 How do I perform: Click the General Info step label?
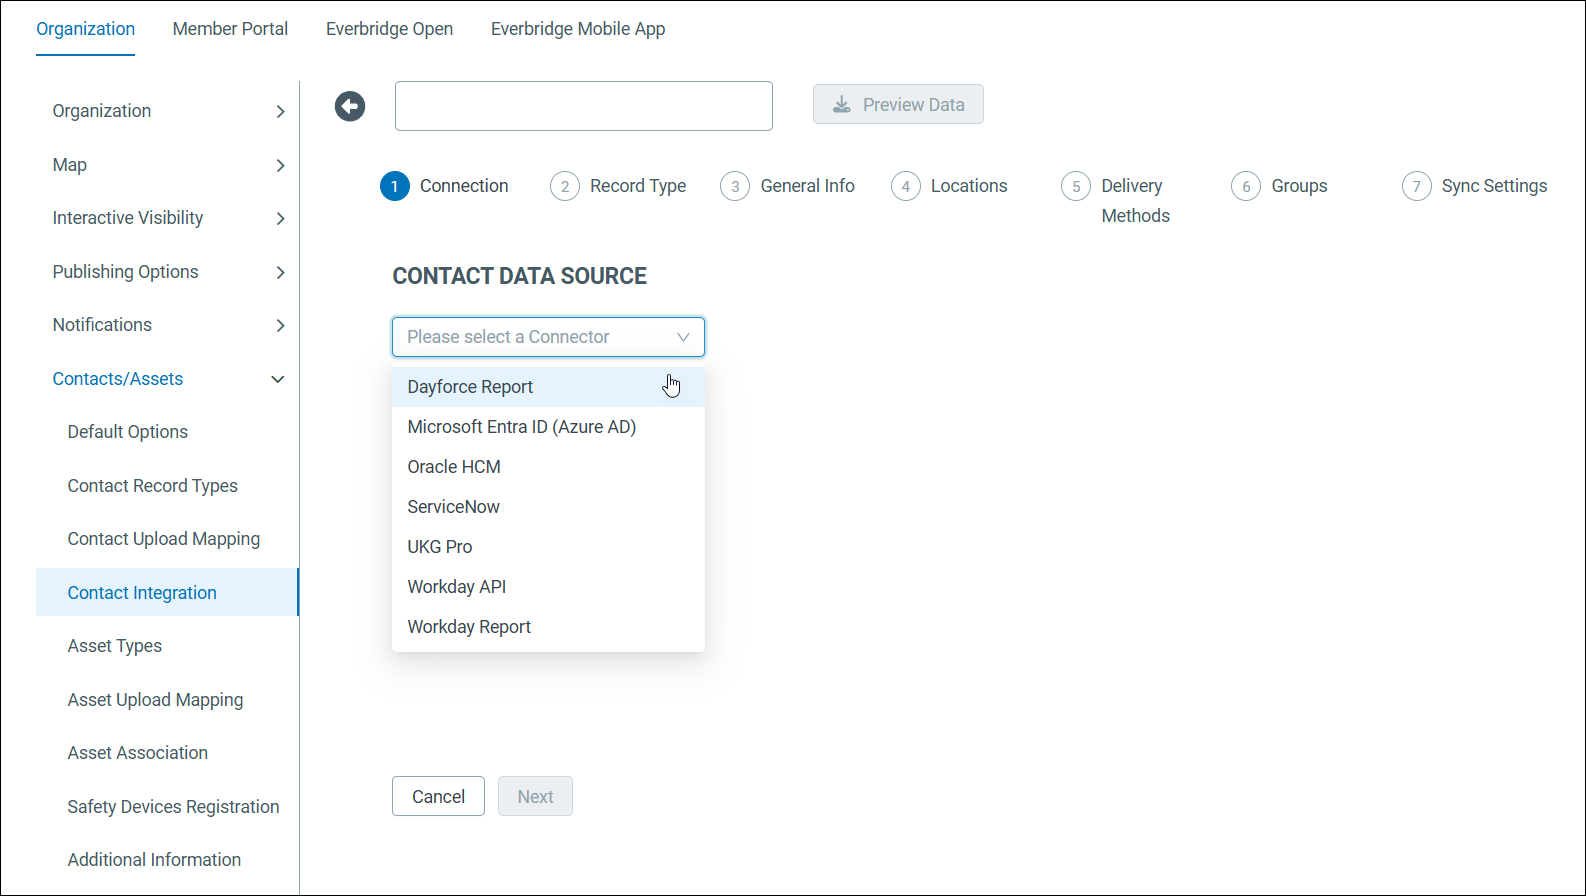[808, 186]
